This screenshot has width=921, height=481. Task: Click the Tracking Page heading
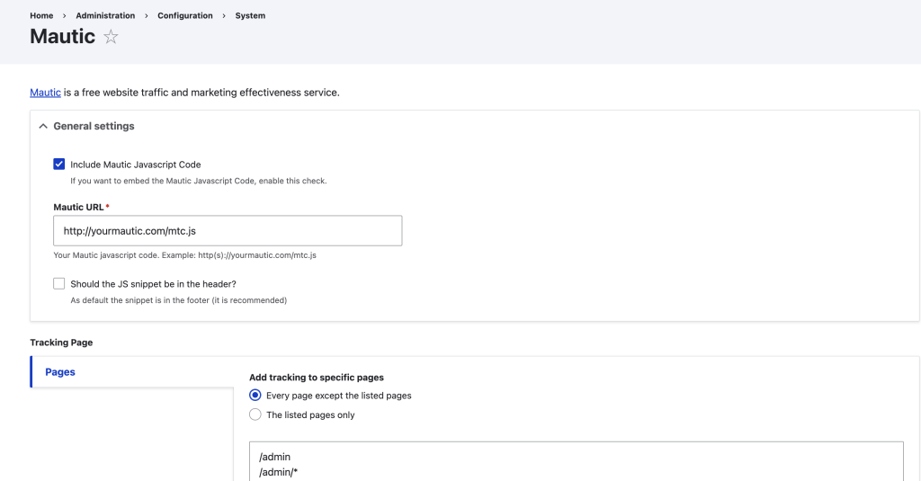(x=62, y=342)
